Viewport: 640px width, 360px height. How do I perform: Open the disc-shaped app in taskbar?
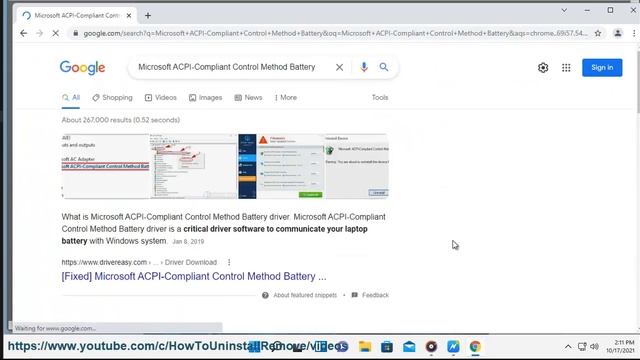click(431, 347)
